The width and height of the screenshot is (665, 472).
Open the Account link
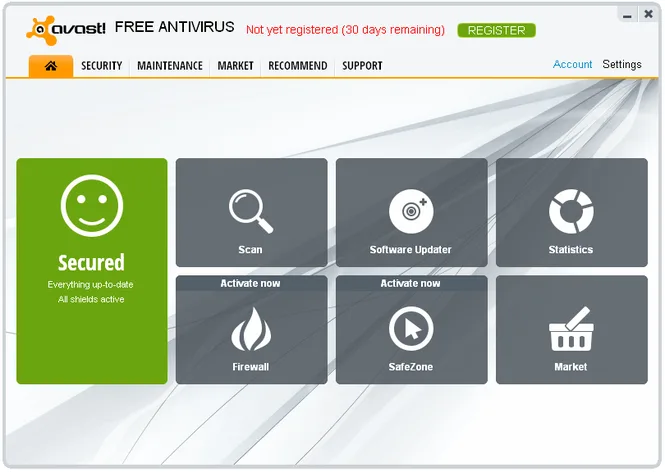click(572, 64)
